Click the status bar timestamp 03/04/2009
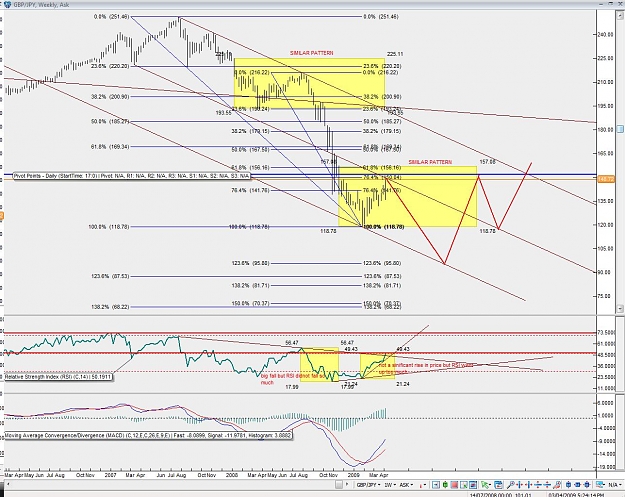This screenshot has width=625, height=497. 577,495
